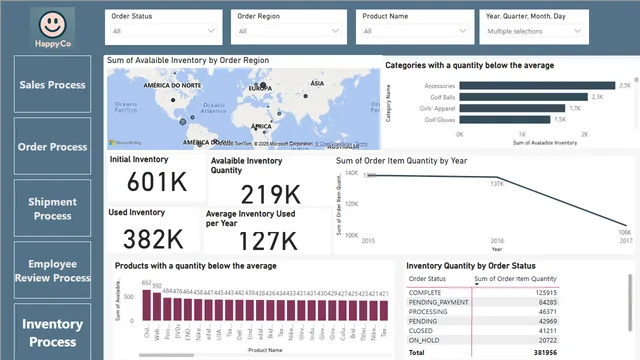Screen dimensions: 640x360
Task: Click the Girls' Apparel bar
Action: pyautogui.click(x=512, y=108)
